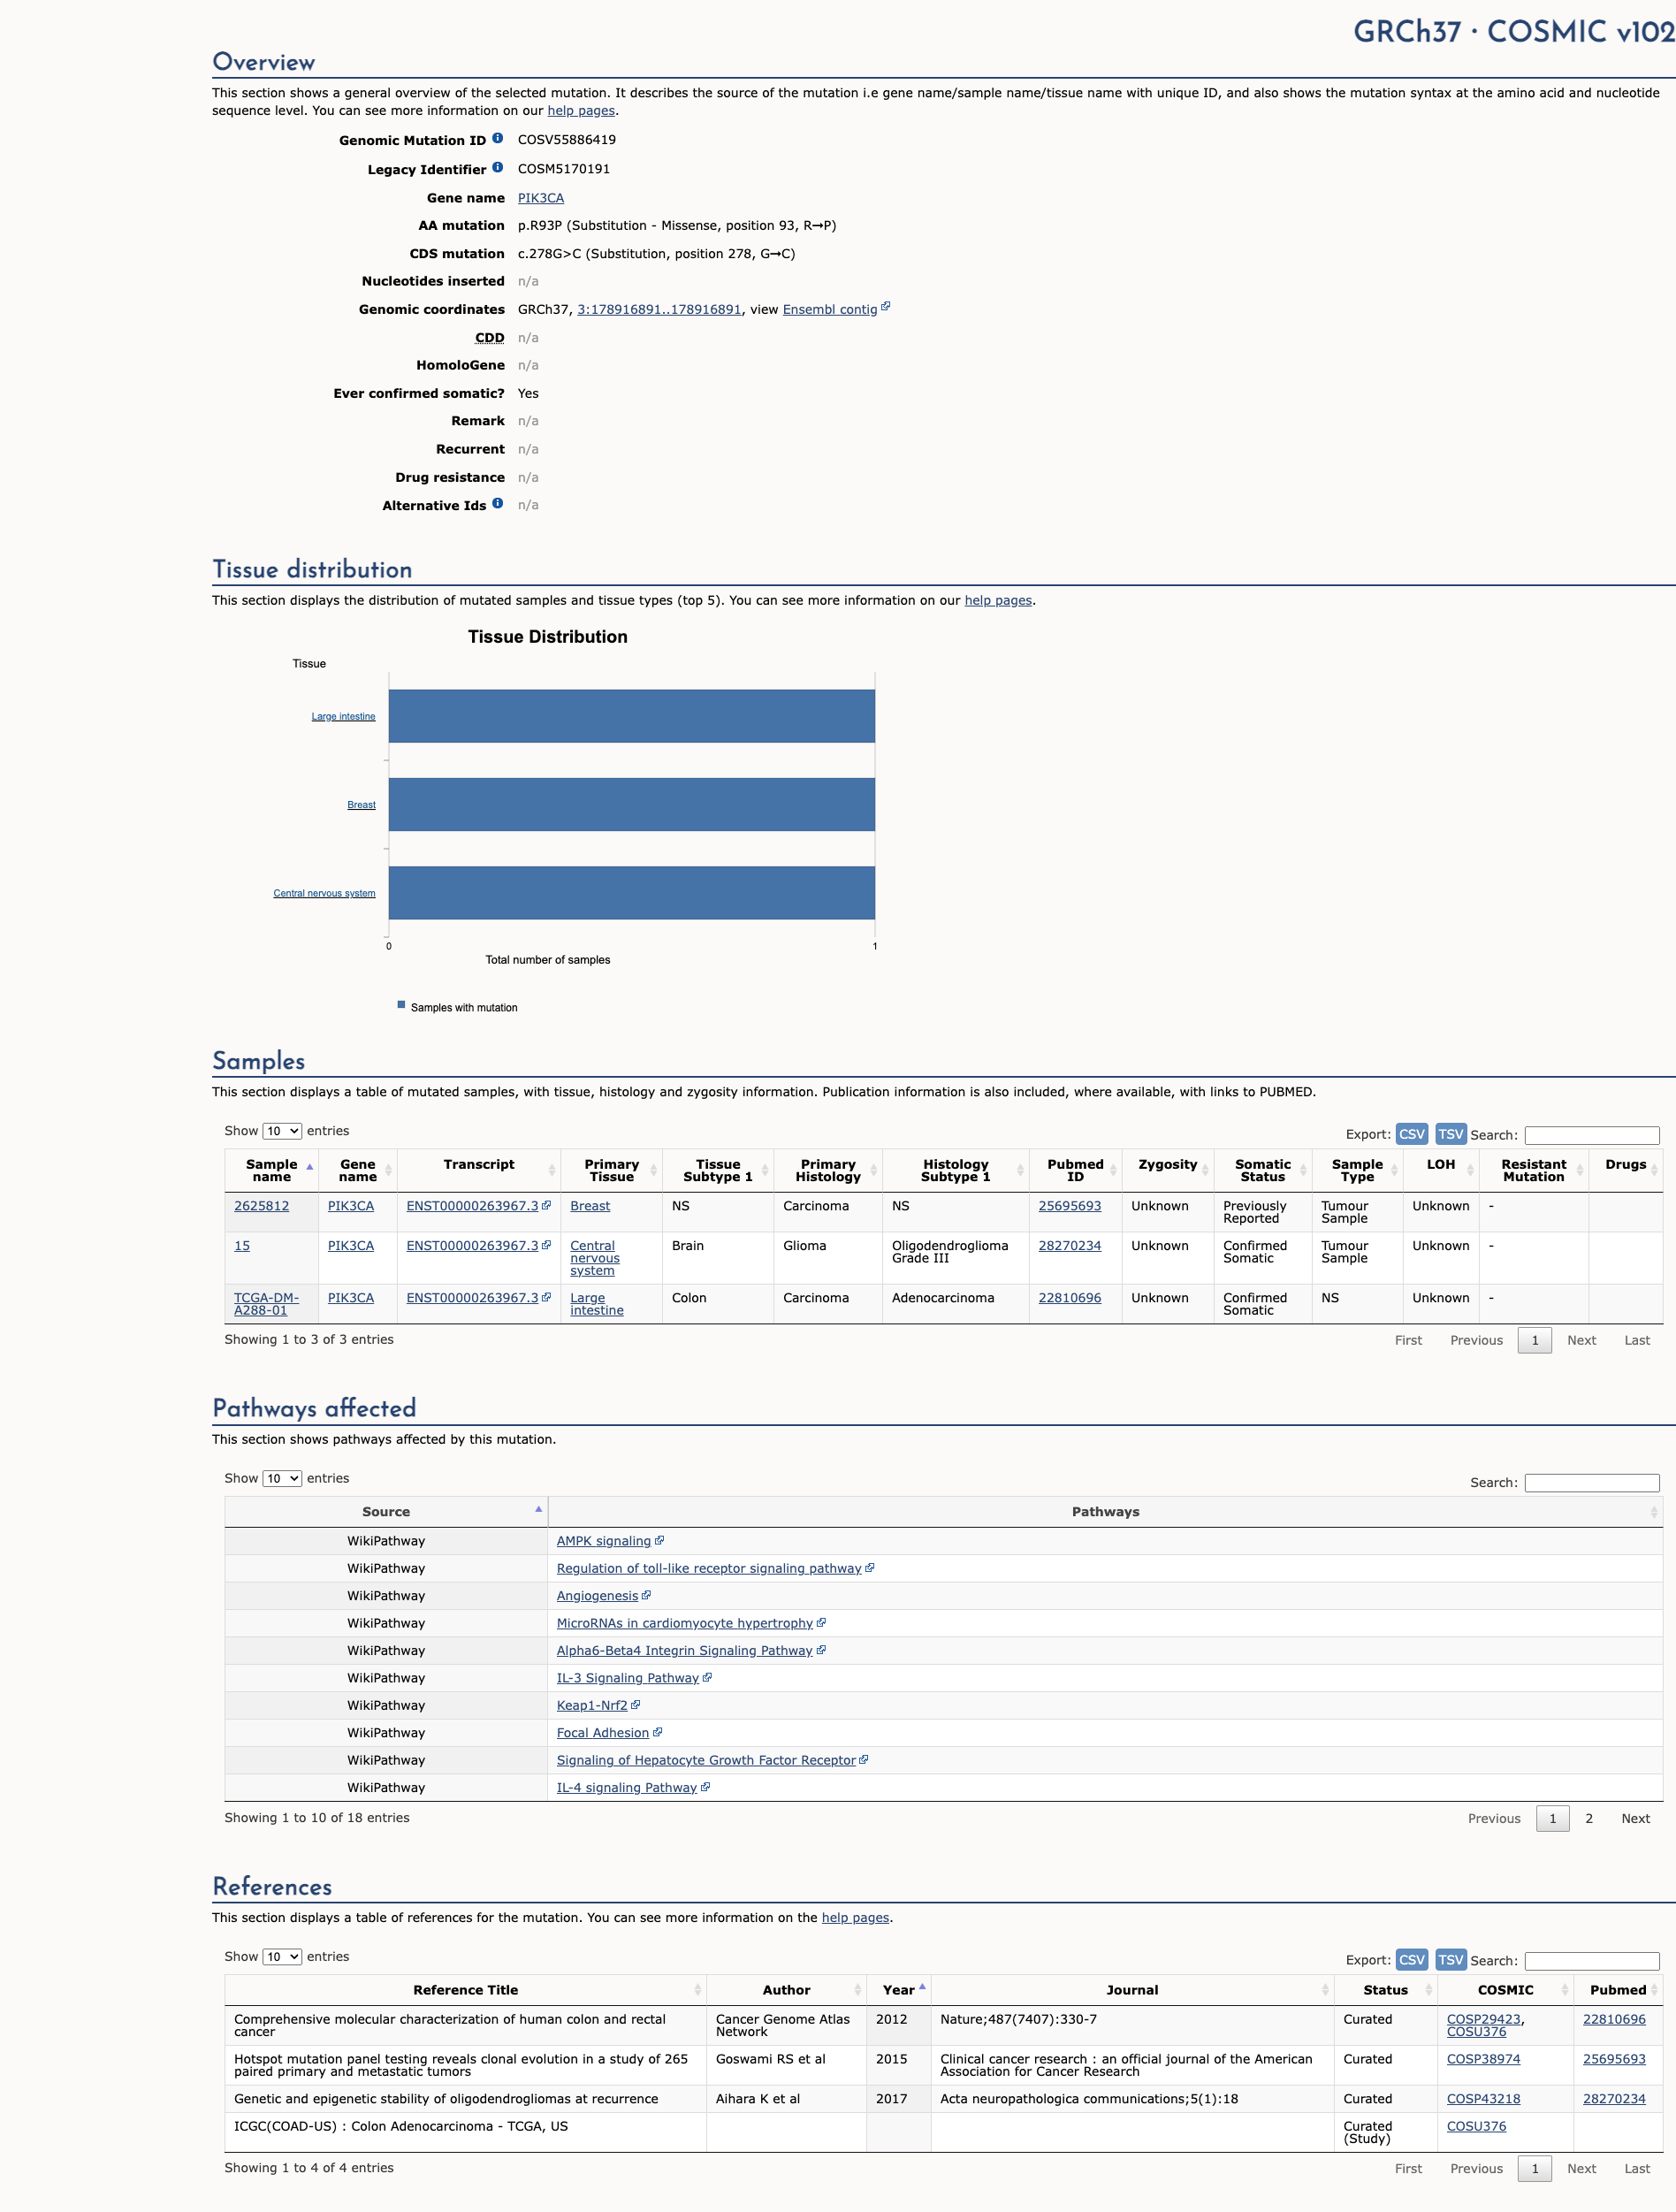Click Pathways table search field
The width and height of the screenshot is (1676, 2212).
1592,1482
